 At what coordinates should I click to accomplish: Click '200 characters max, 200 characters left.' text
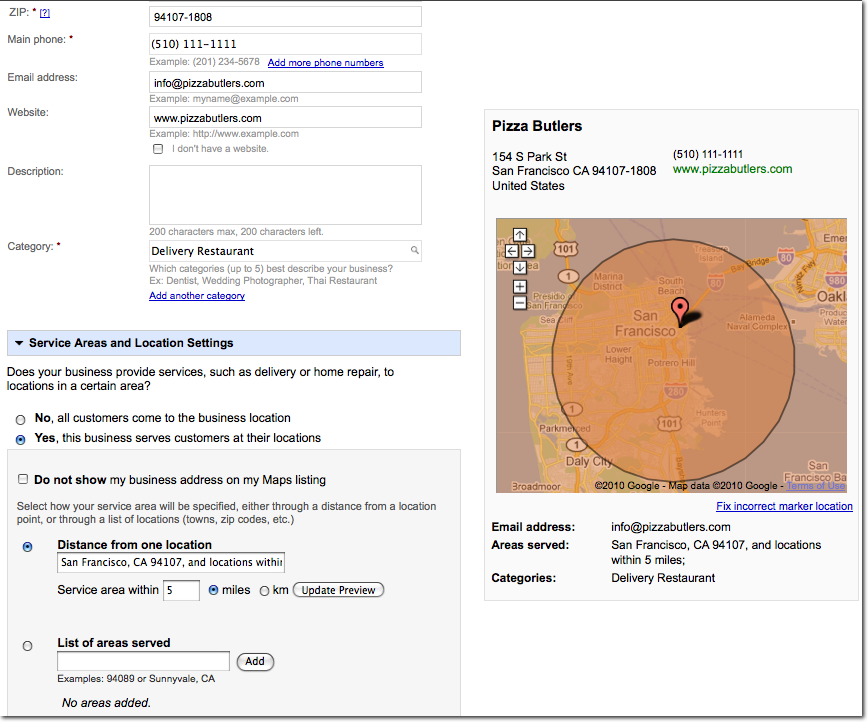coord(236,231)
